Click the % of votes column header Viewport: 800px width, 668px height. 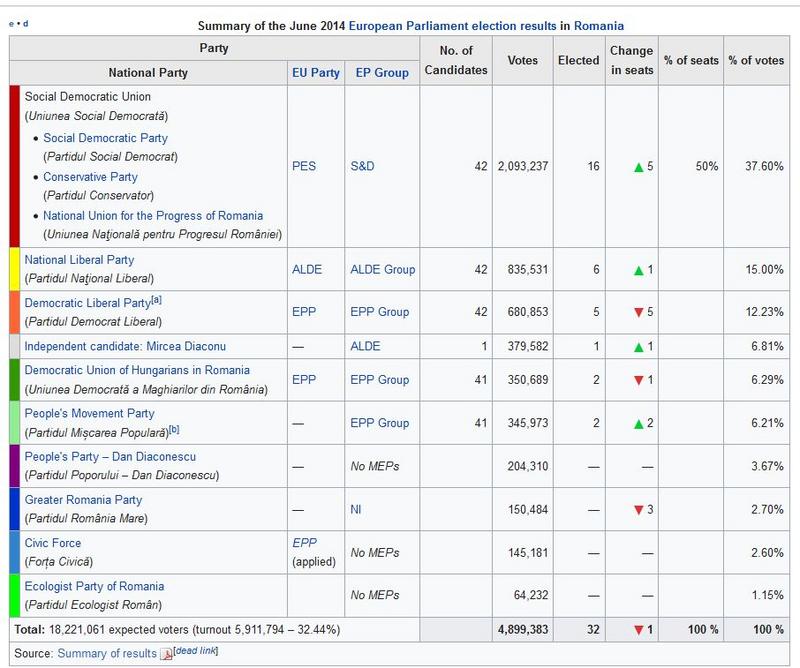[756, 60]
